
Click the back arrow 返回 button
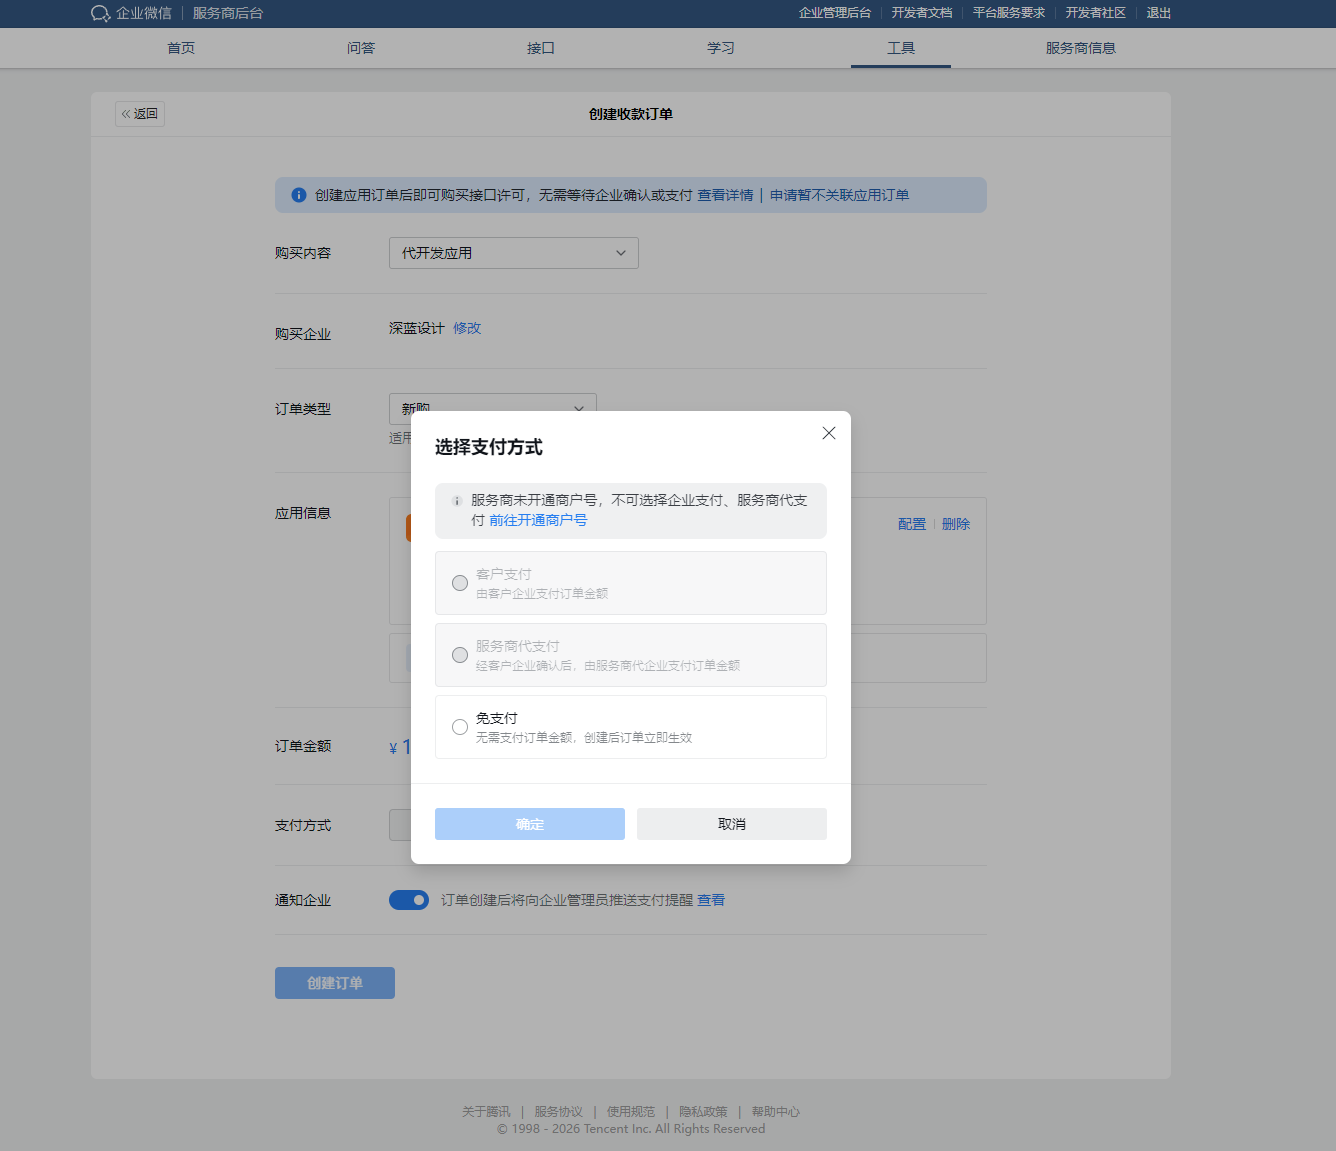pyautogui.click(x=140, y=114)
